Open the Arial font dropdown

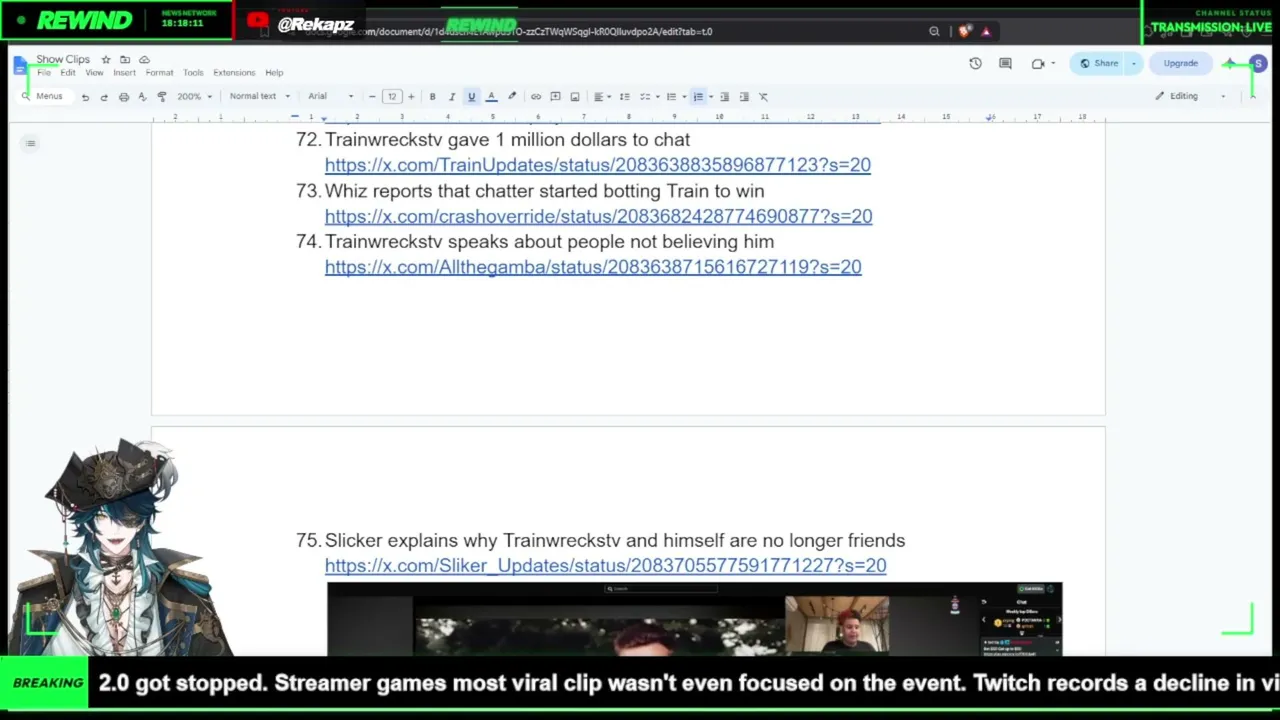pyautogui.click(x=331, y=97)
